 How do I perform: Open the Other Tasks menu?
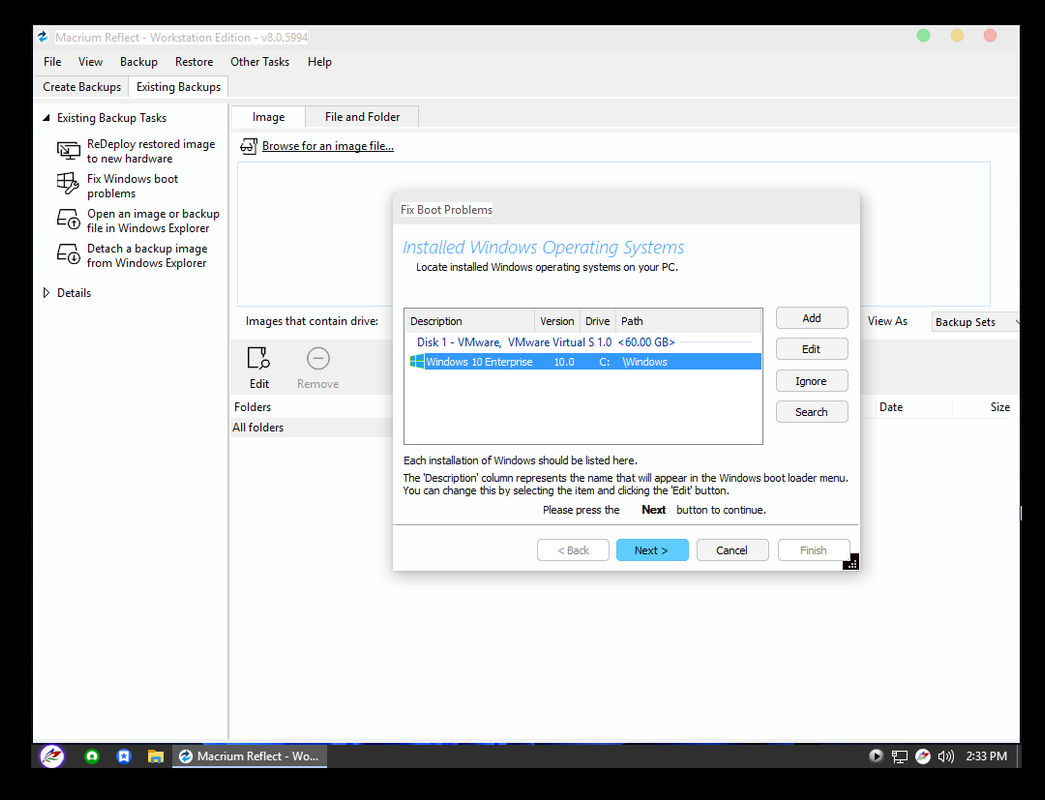tap(259, 62)
